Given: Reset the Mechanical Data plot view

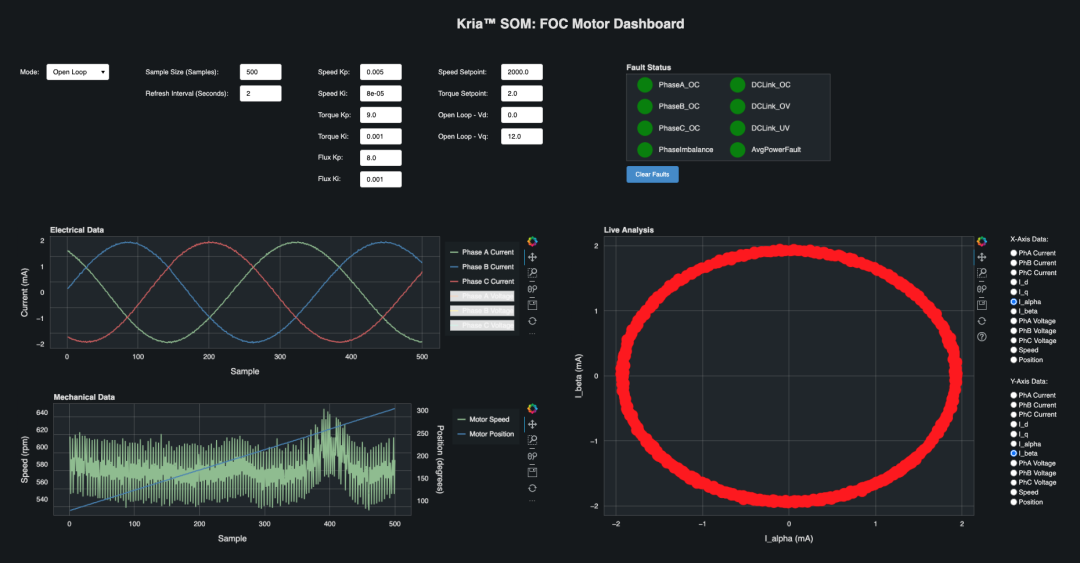Looking at the screenshot, I should (x=533, y=488).
